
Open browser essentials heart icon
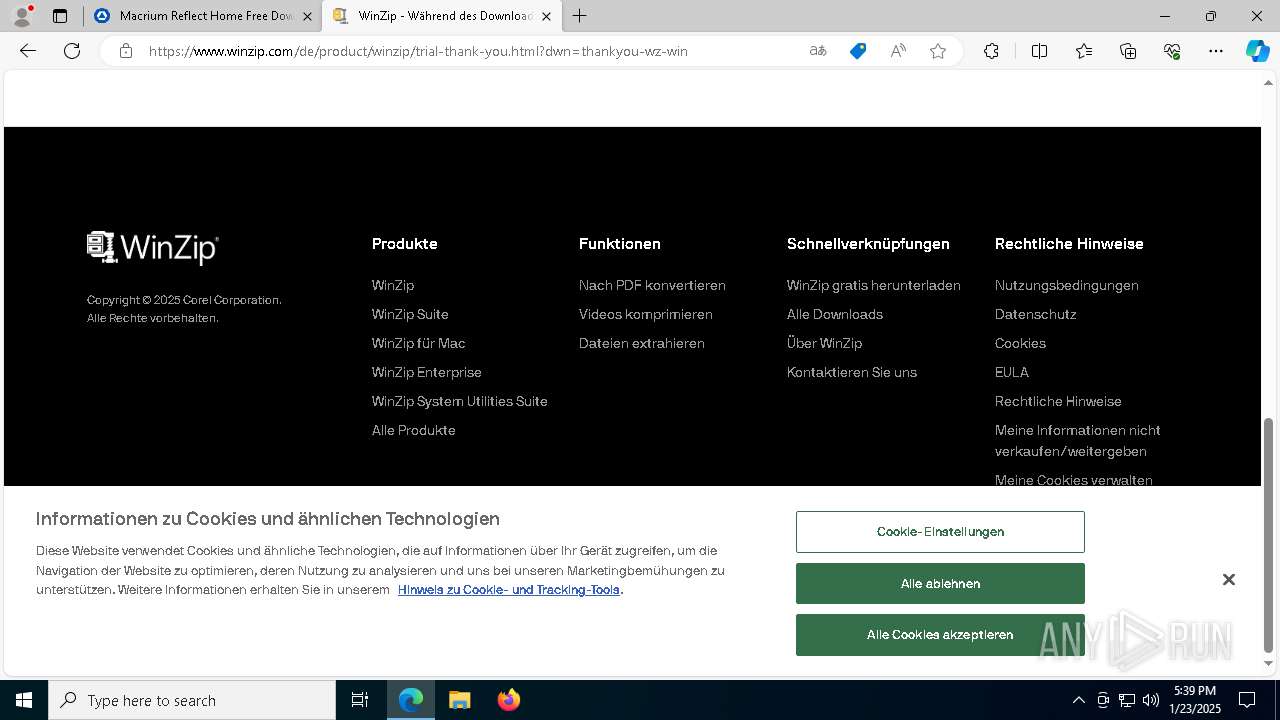point(1172,51)
